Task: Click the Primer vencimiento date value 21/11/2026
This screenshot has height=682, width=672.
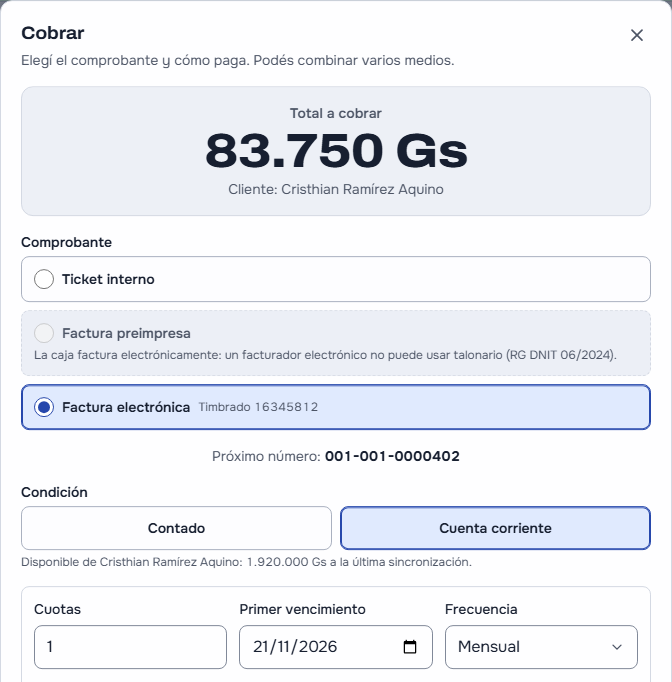Action: [x=295, y=647]
